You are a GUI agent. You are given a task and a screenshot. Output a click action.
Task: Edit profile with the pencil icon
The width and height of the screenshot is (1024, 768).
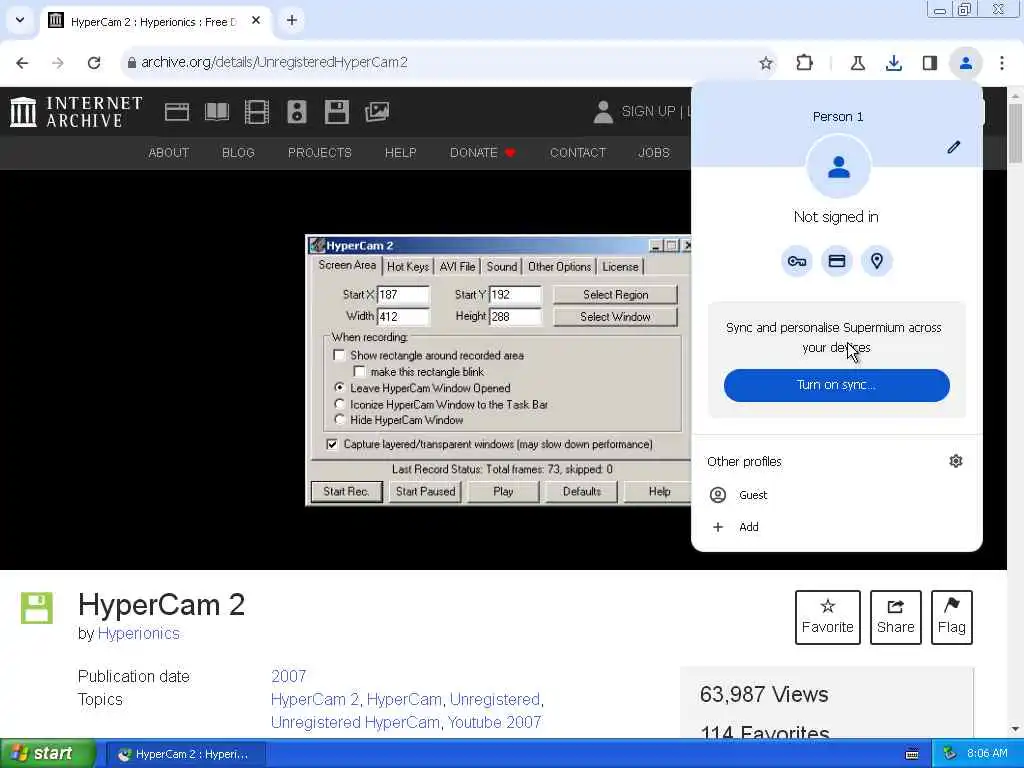pyautogui.click(x=953, y=148)
